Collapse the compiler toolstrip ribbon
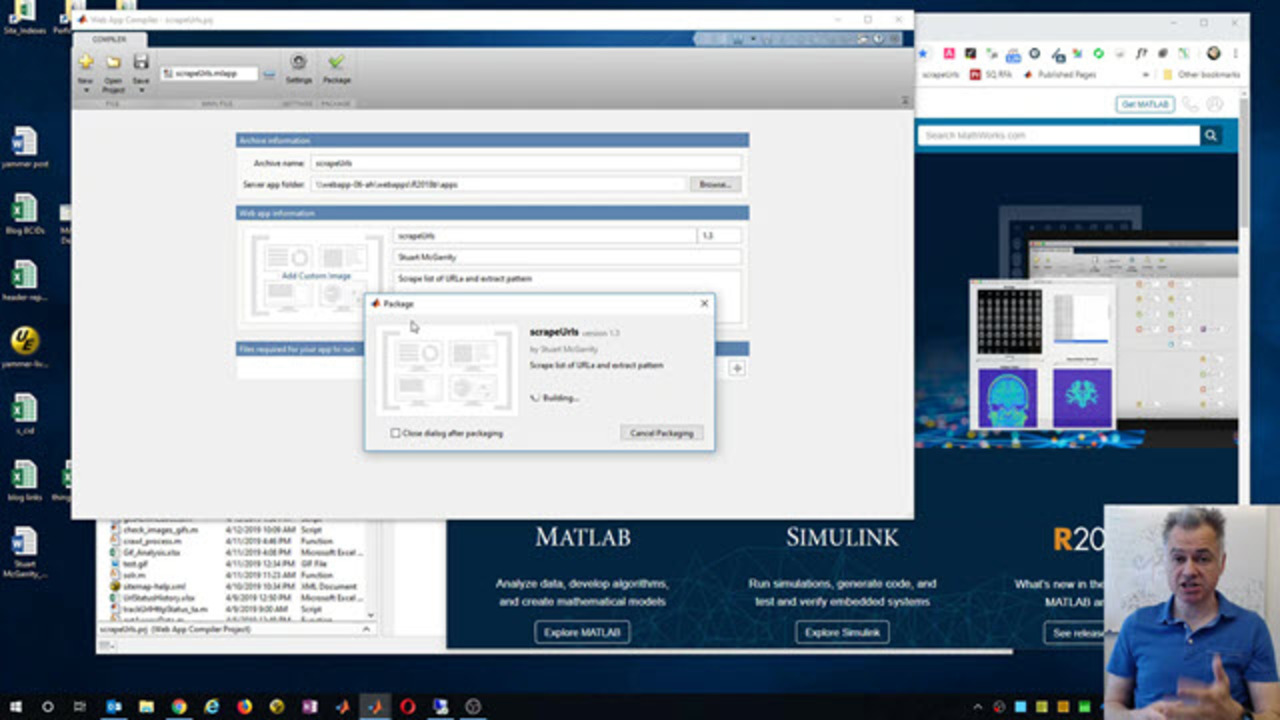The height and width of the screenshot is (720, 1280). tap(904, 100)
